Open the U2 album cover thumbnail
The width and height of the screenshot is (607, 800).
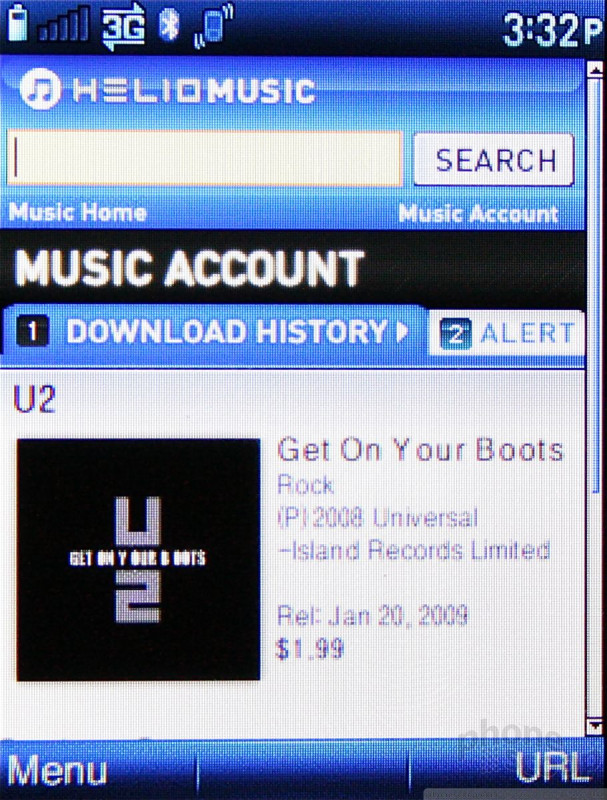[x=138, y=560]
